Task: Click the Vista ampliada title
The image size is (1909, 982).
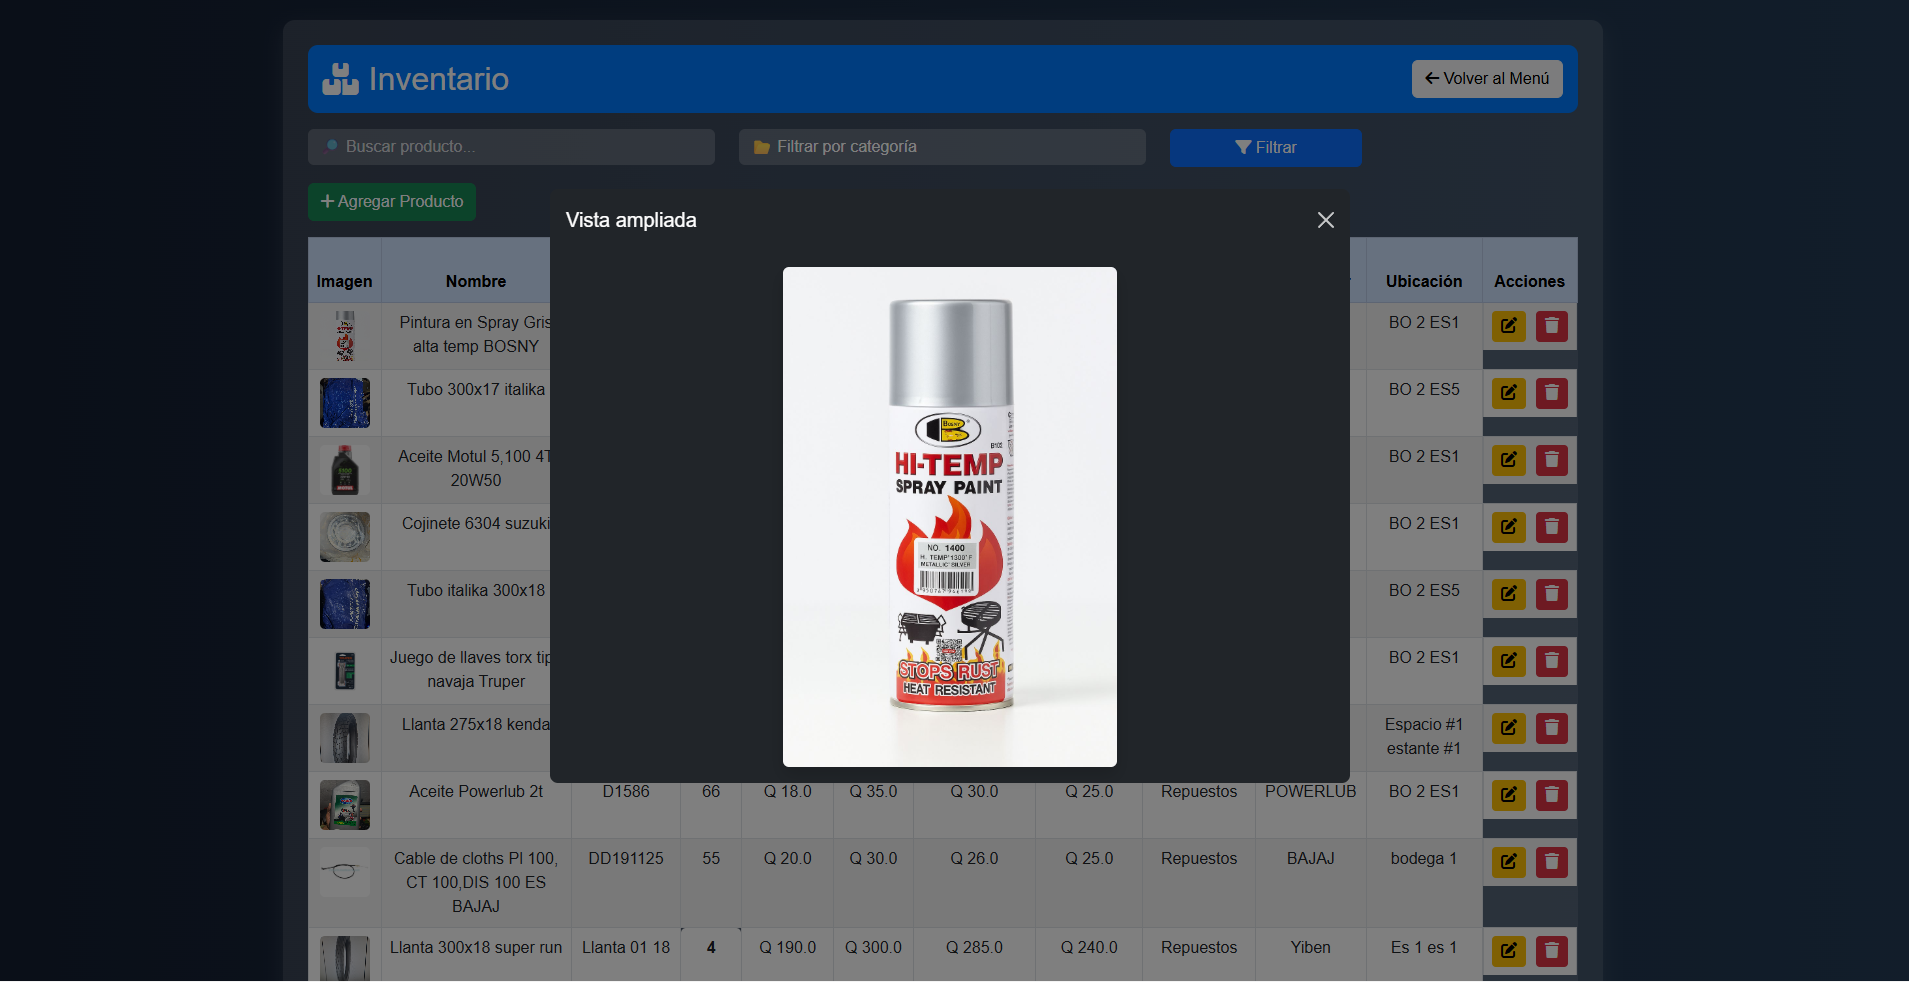Action: 631,221
